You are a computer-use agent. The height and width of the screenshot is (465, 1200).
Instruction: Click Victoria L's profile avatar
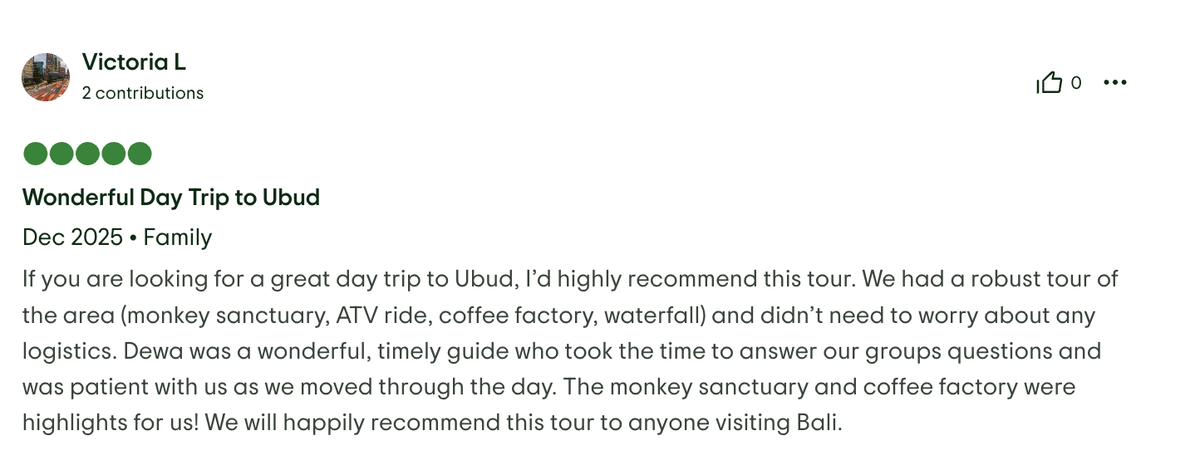(46, 77)
